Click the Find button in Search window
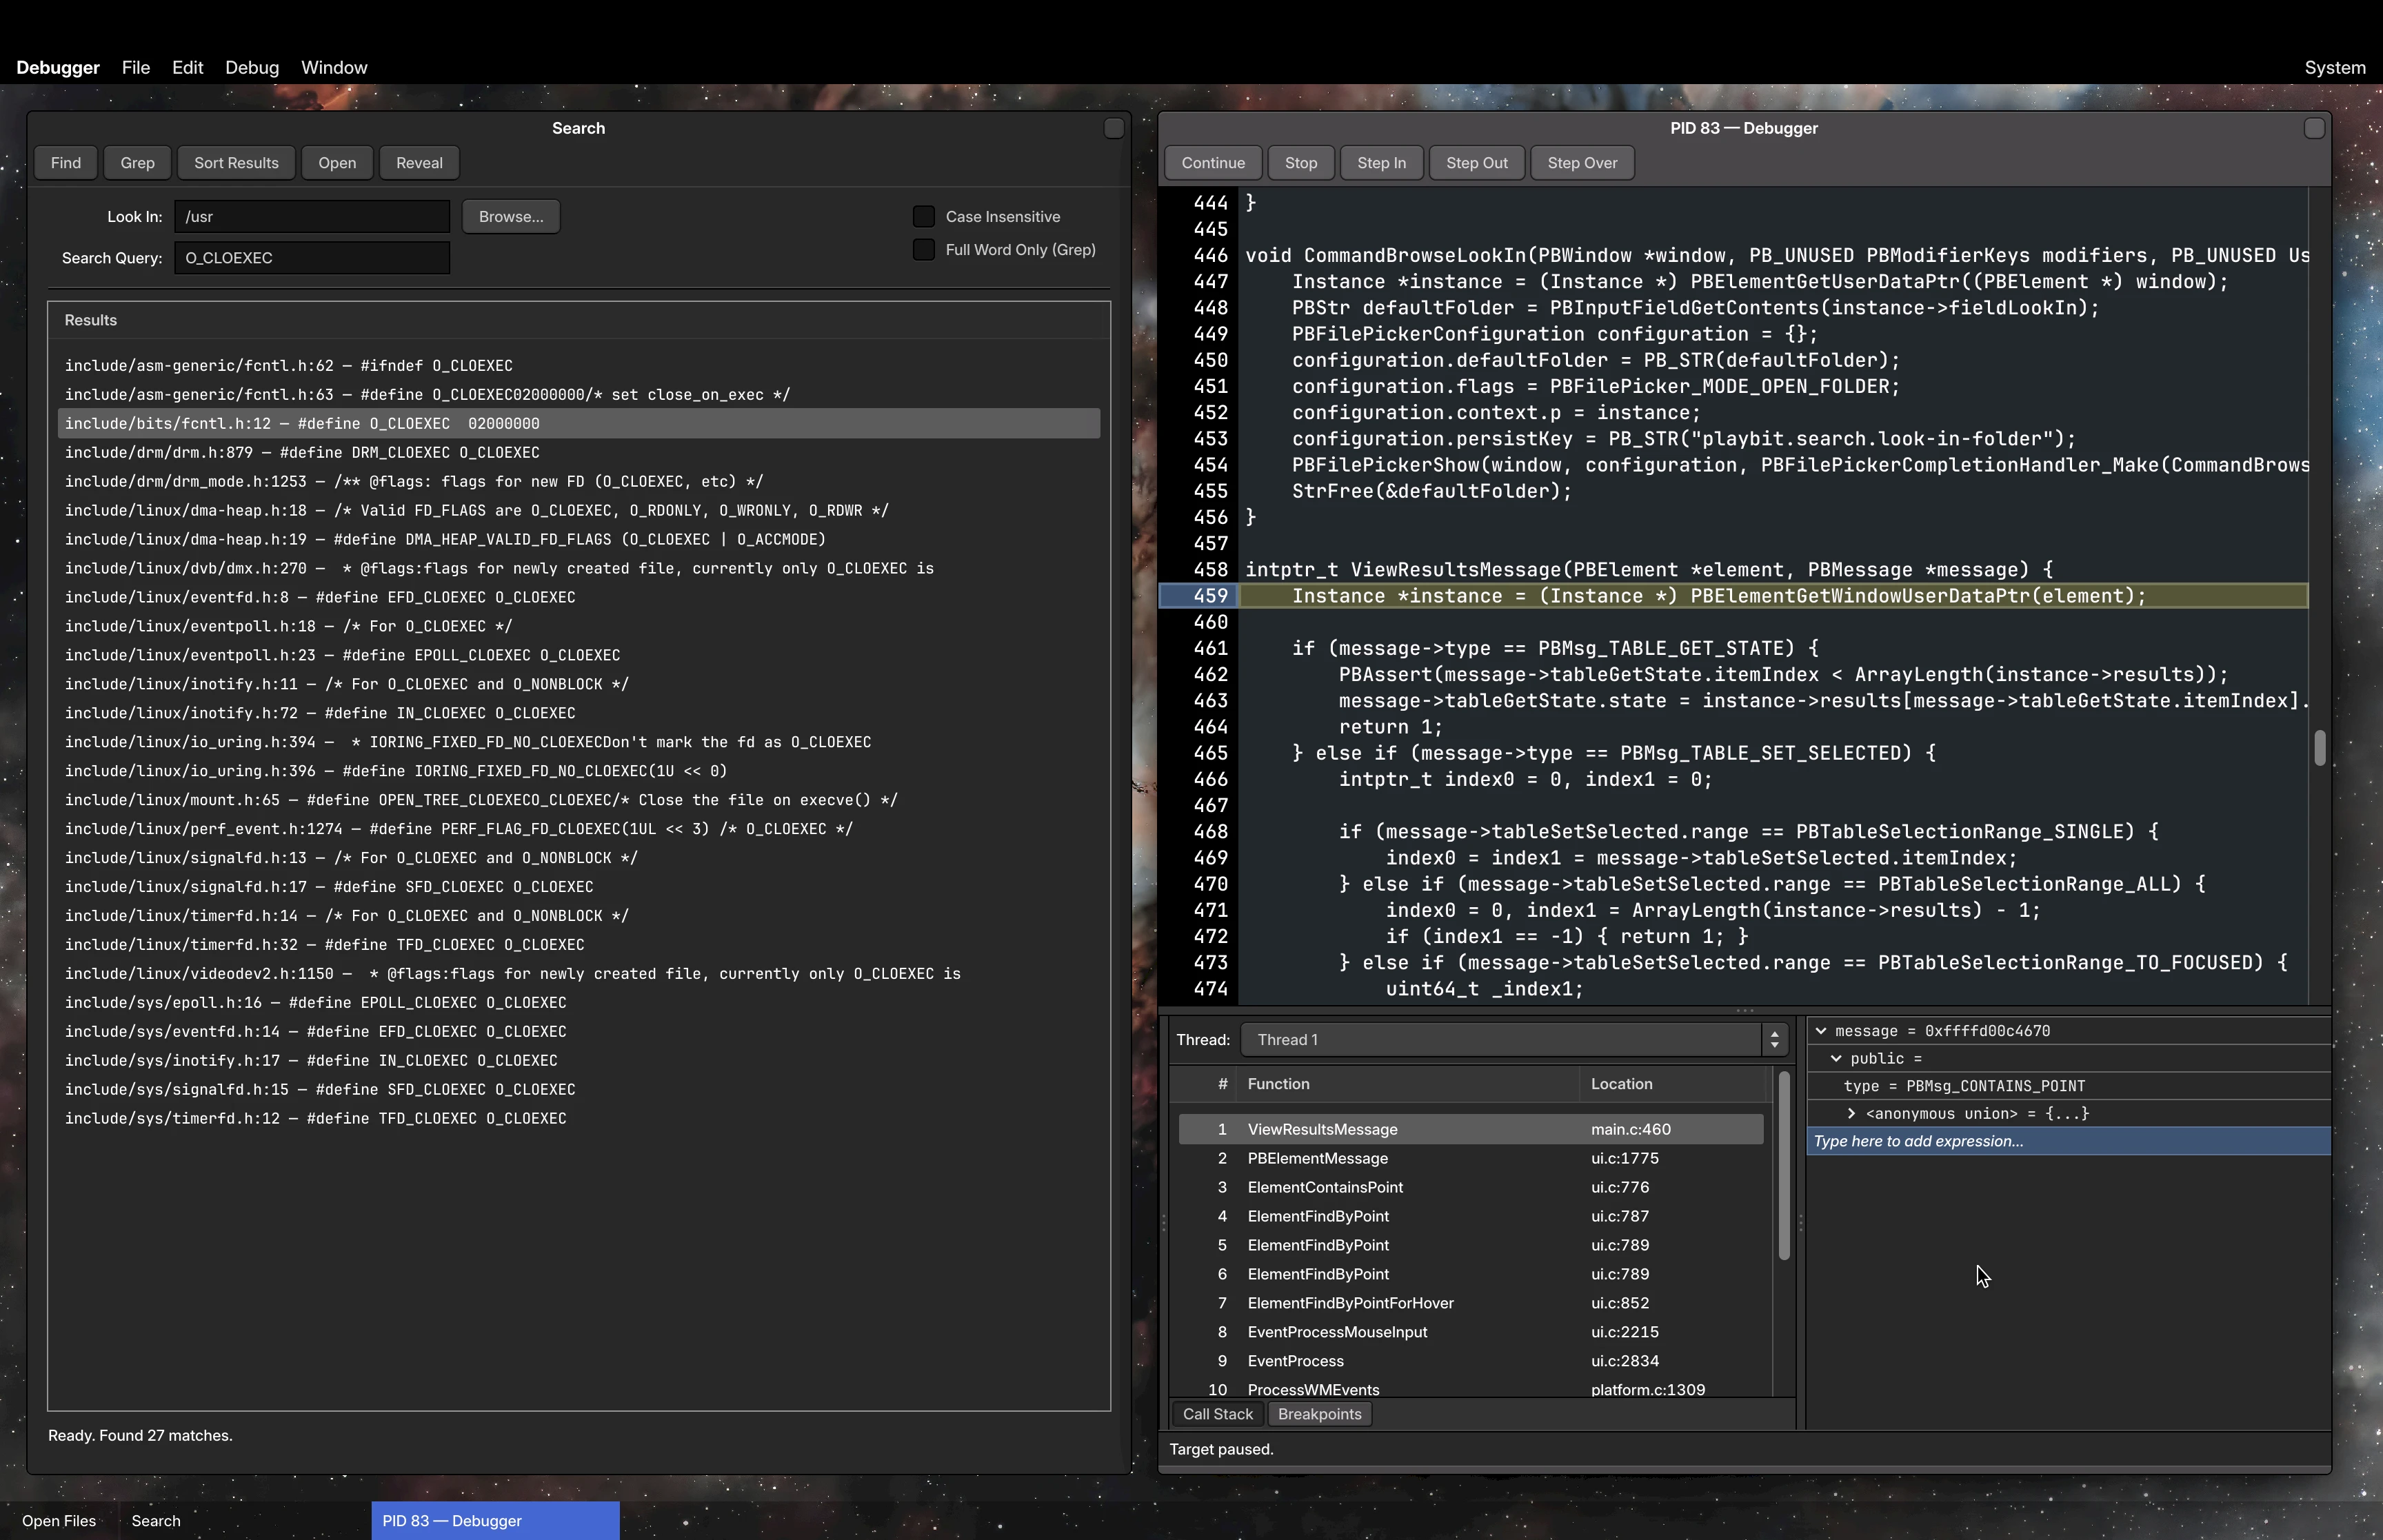The image size is (2383, 1540). (x=66, y=163)
